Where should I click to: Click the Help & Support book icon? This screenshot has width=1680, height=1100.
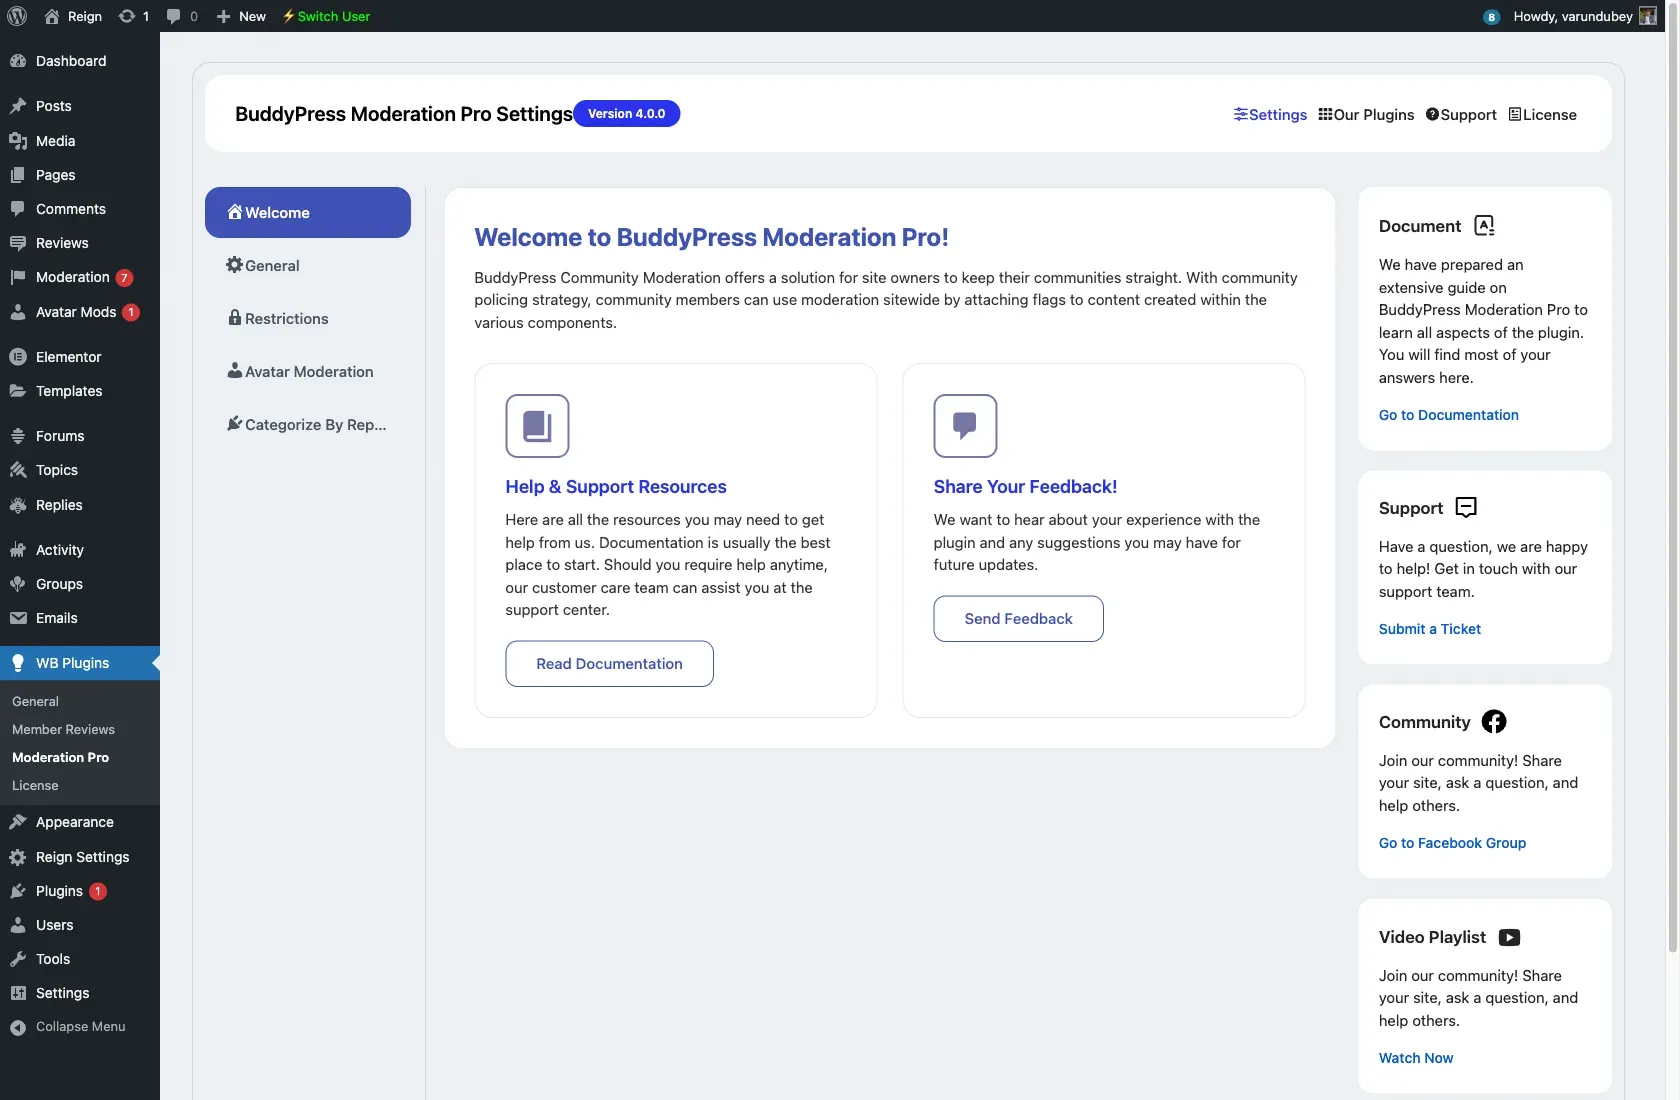coord(537,426)
